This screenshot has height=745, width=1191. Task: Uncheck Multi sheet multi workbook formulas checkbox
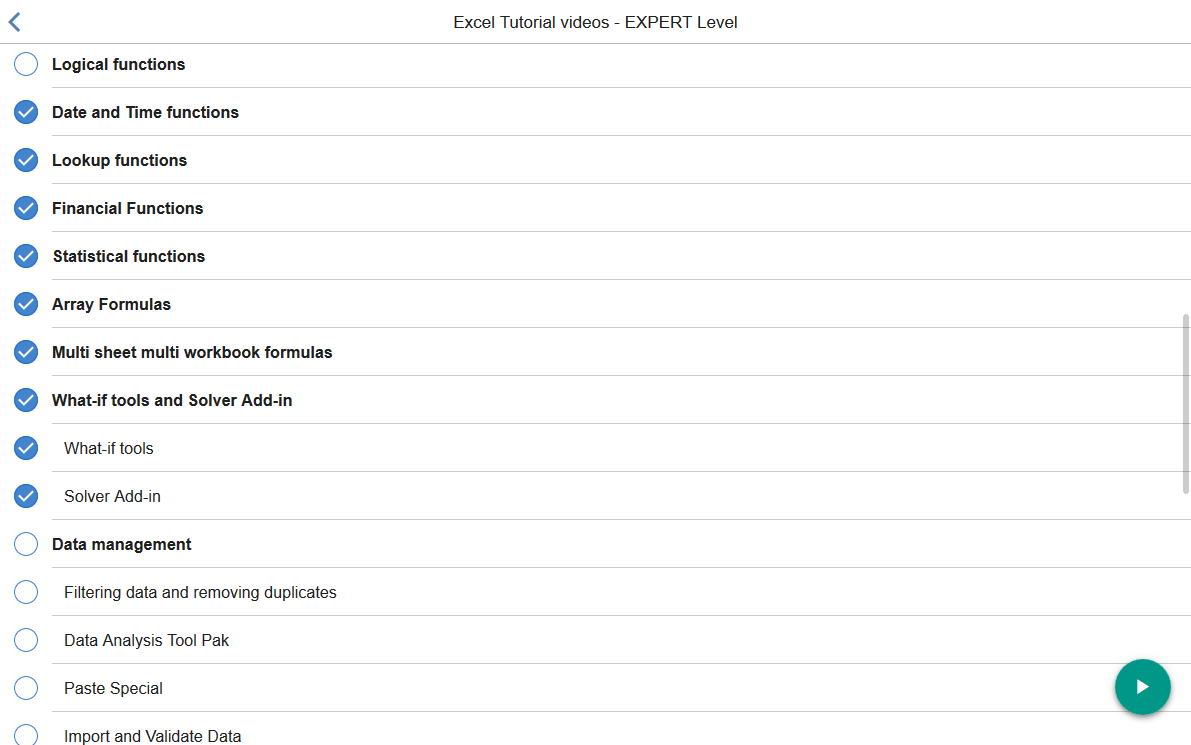[26, 352]
